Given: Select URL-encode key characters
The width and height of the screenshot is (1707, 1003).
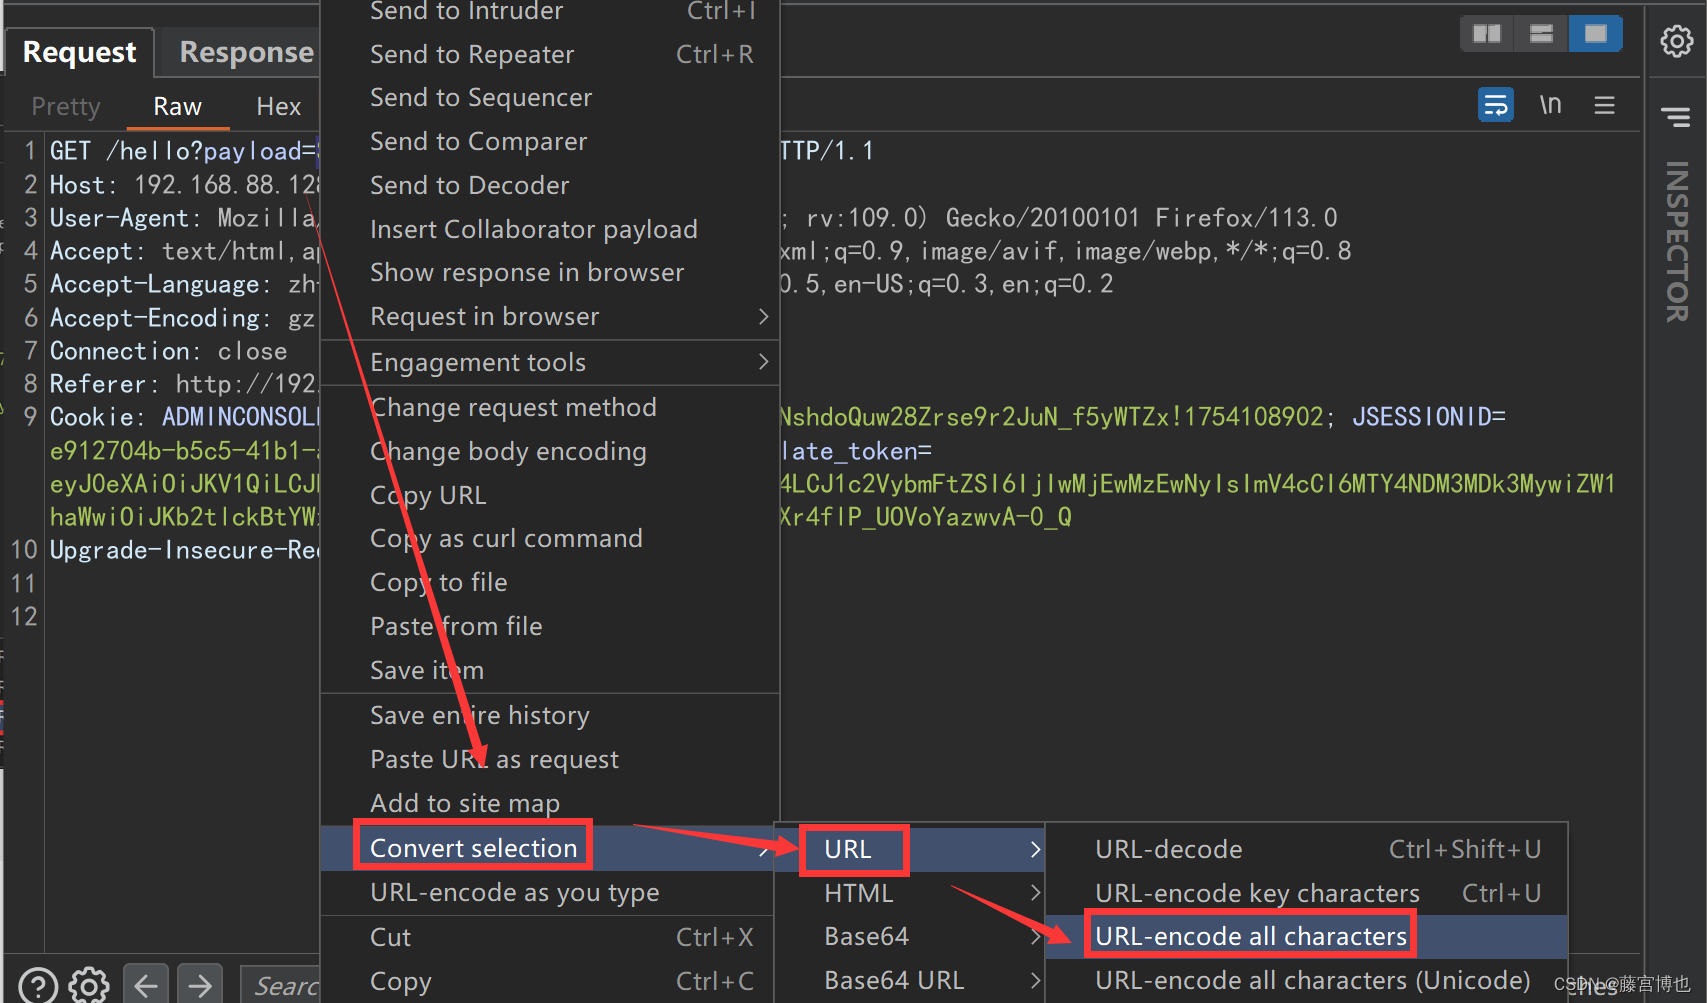Looking at the screenshot, I should point(1307,893).
